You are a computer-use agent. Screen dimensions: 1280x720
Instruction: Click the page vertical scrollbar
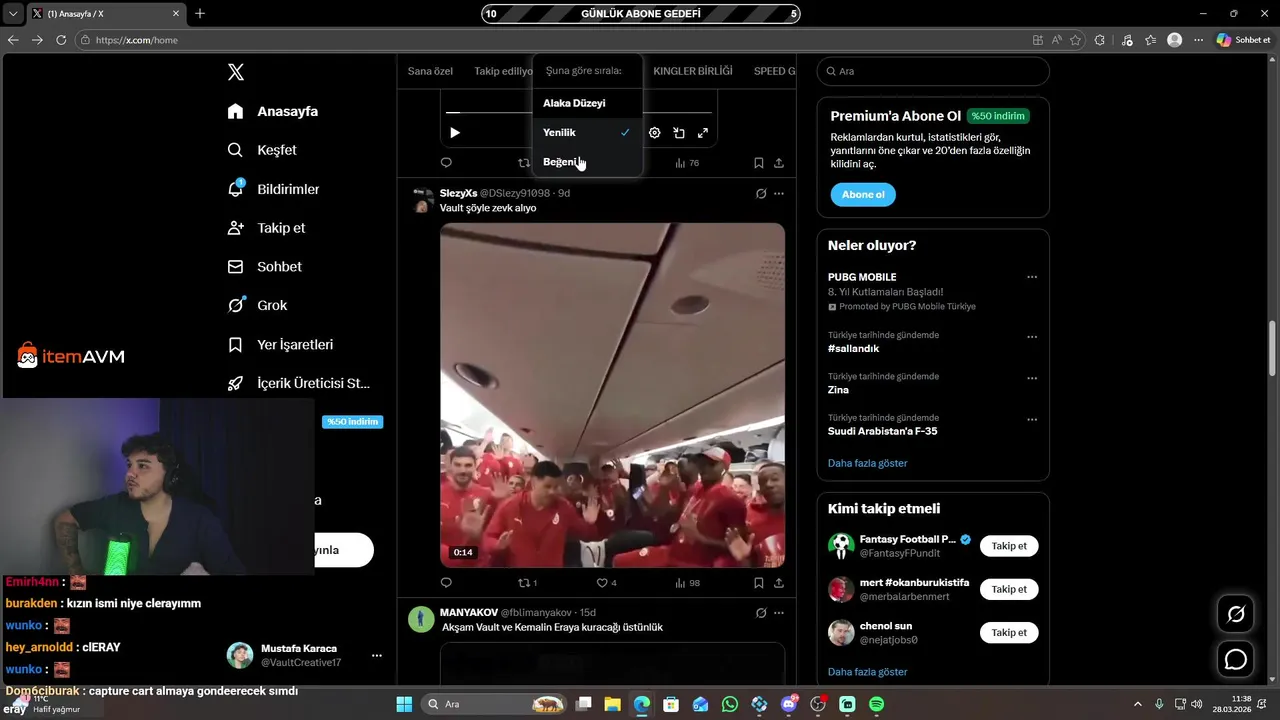coord(1273,348)
